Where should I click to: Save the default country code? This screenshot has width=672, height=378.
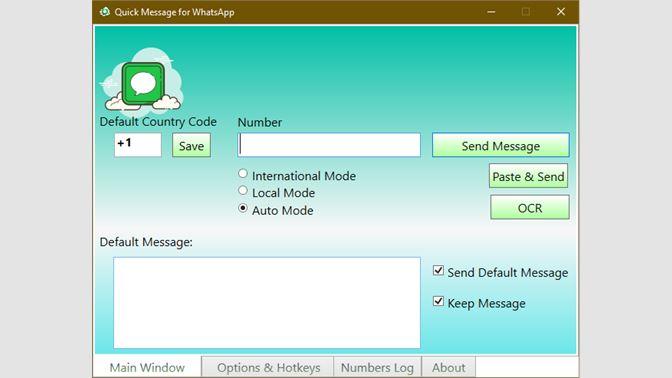(x=191, y=146)
